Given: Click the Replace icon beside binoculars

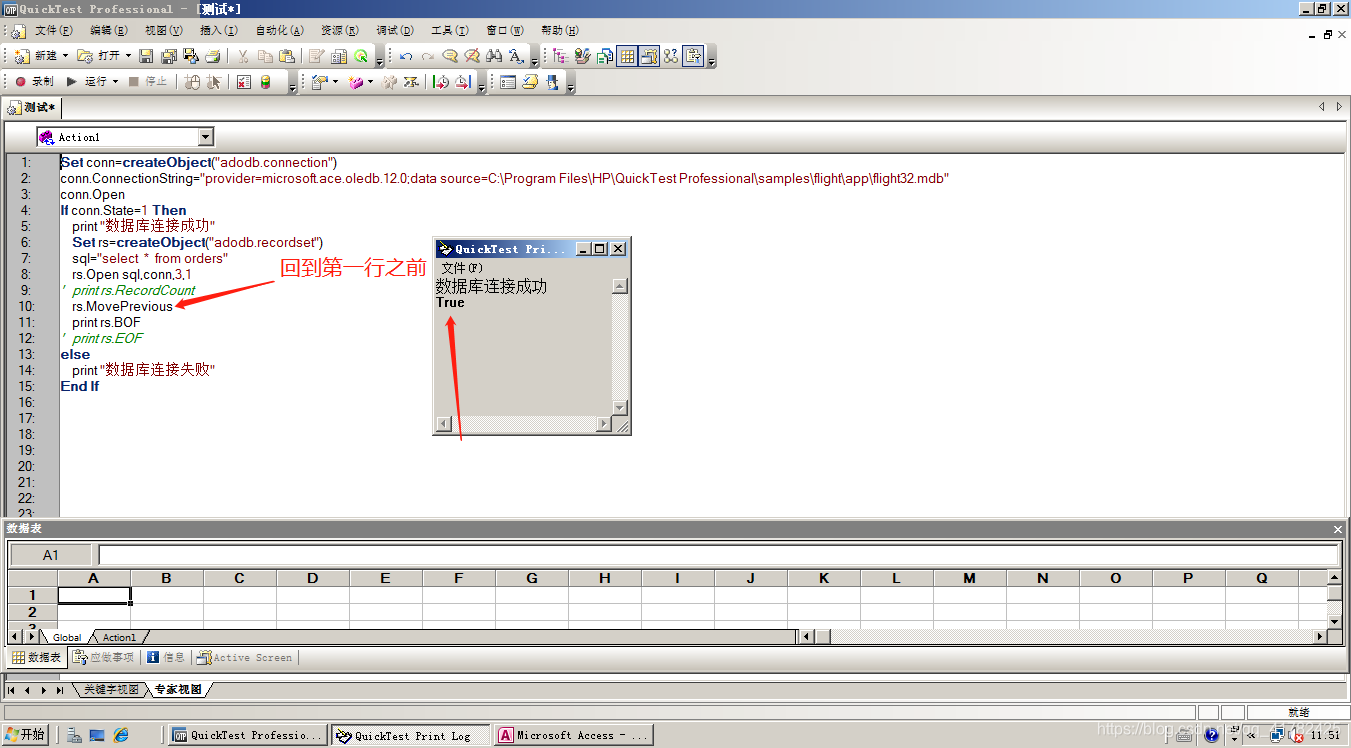Looking at the screenshot, I should [516, 56].
